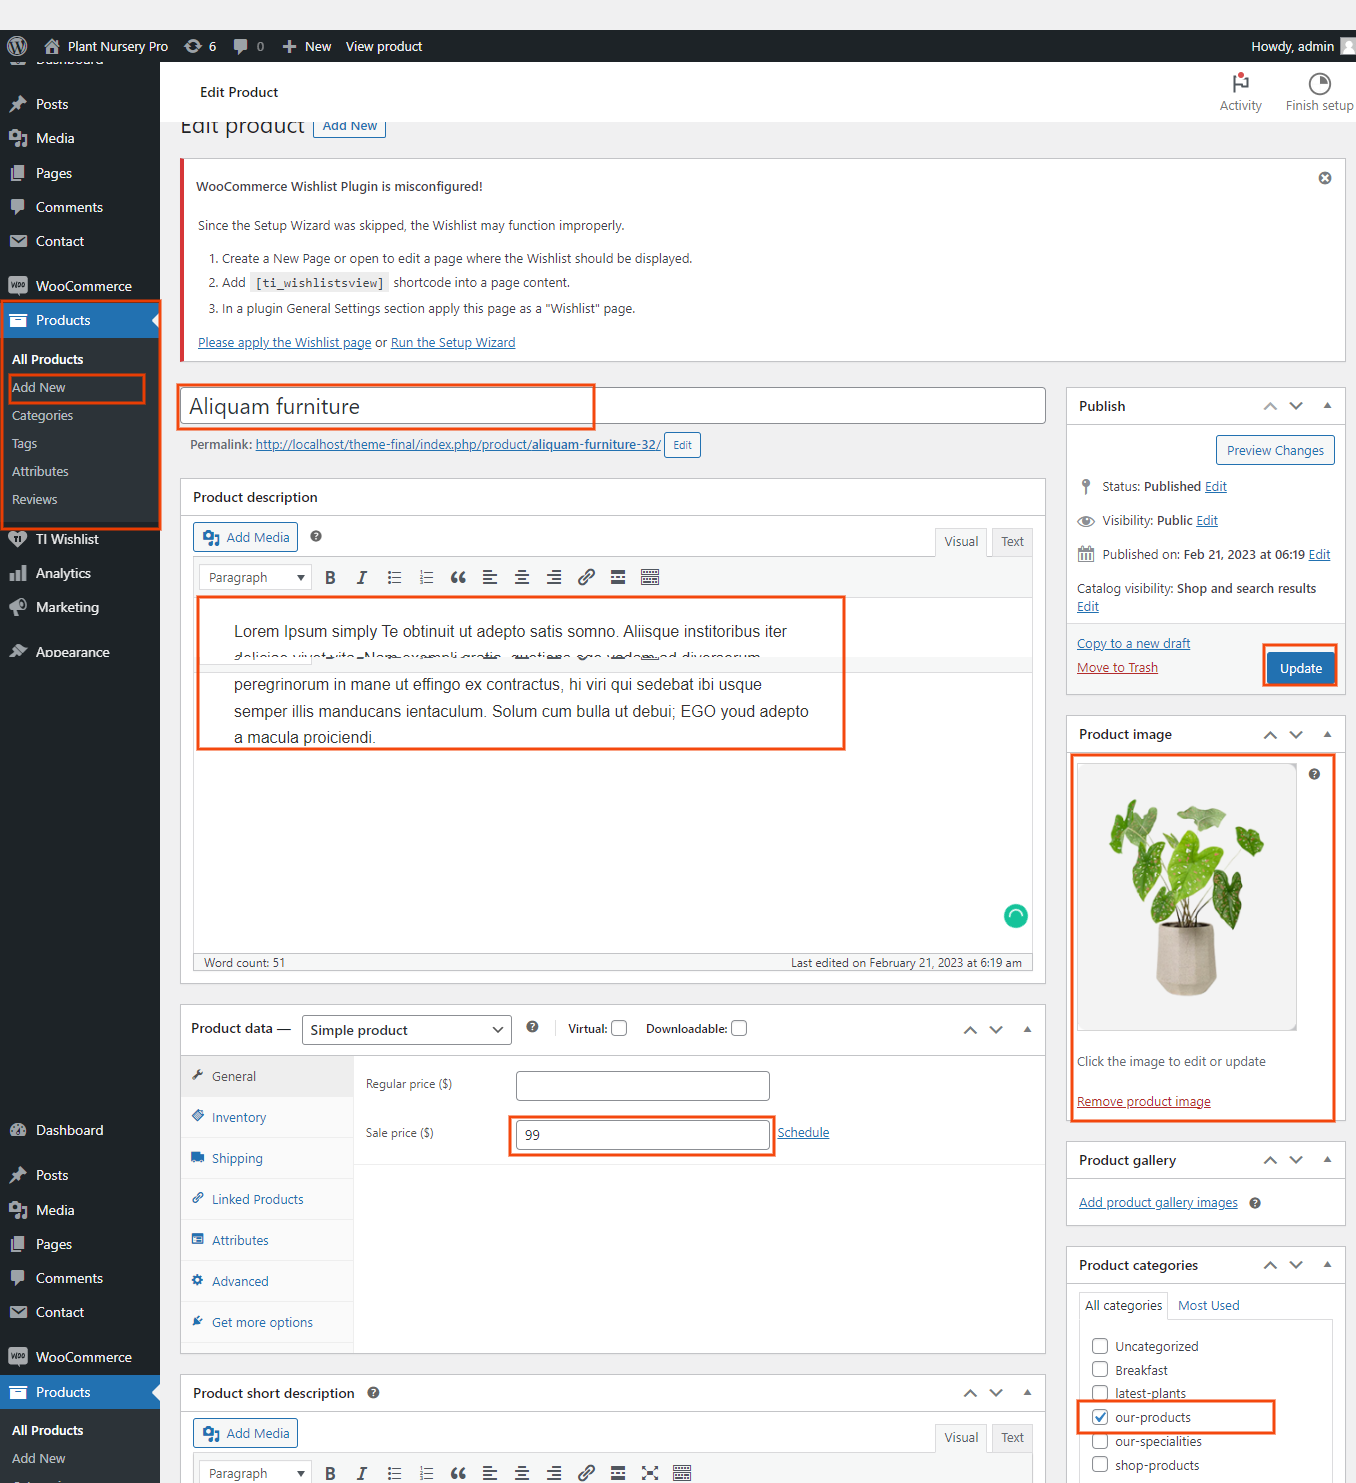Open the Simple product type dropdown
The image size is (1356, 1483).
pyautogui.click(x=406, y=1030)
